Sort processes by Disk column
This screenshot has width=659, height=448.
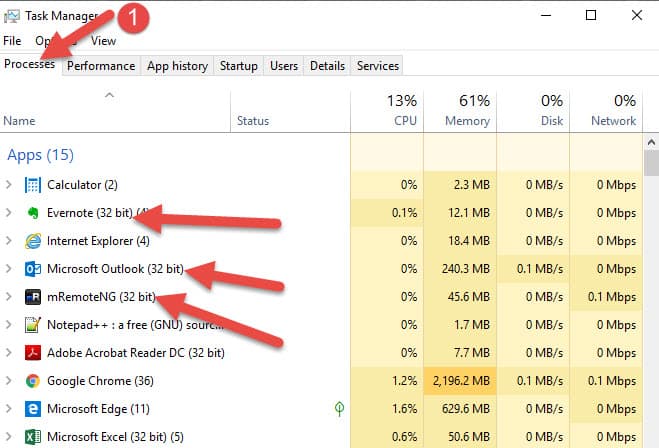click(x=533, y=110)
